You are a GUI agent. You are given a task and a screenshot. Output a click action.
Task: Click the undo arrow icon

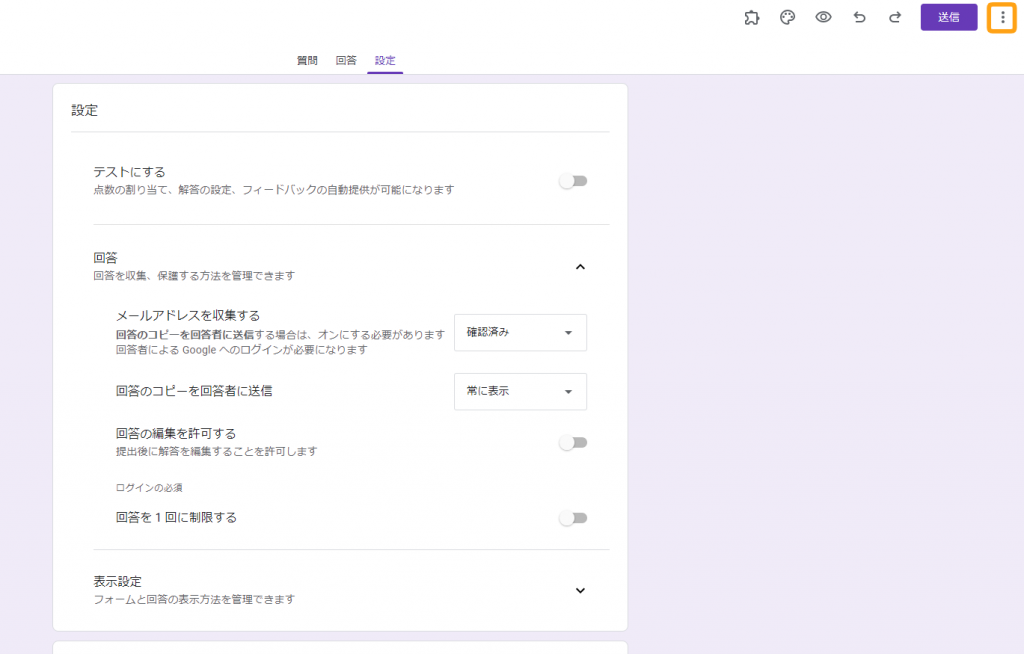[x=859, y=17]
